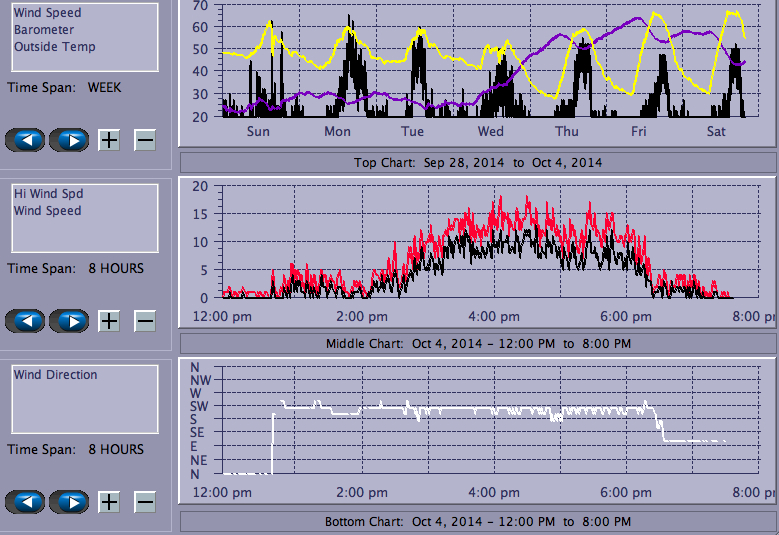Click the Bottom Chart date range bar
Screen dimensions: 779x535
[477, 522]
